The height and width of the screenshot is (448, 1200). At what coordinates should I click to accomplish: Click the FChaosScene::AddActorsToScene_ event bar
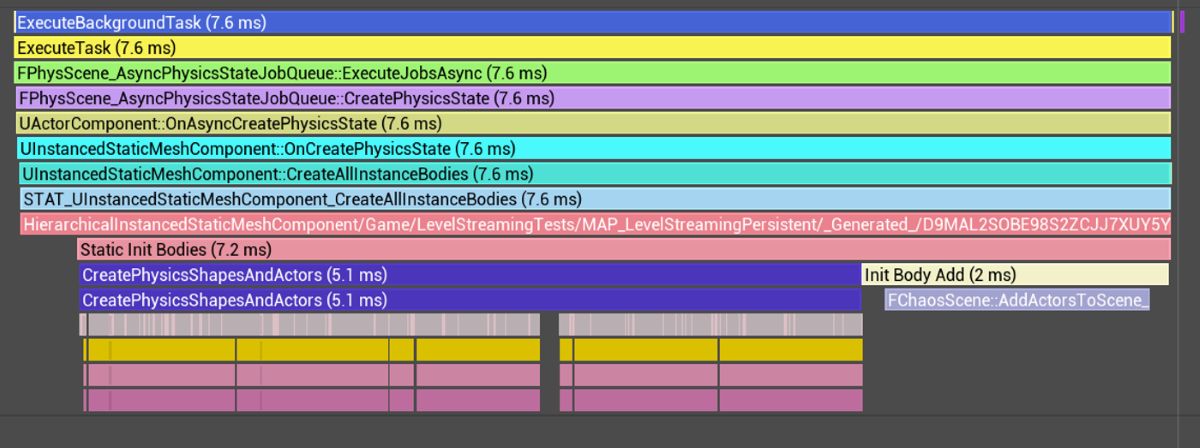tap(1017, 300)
